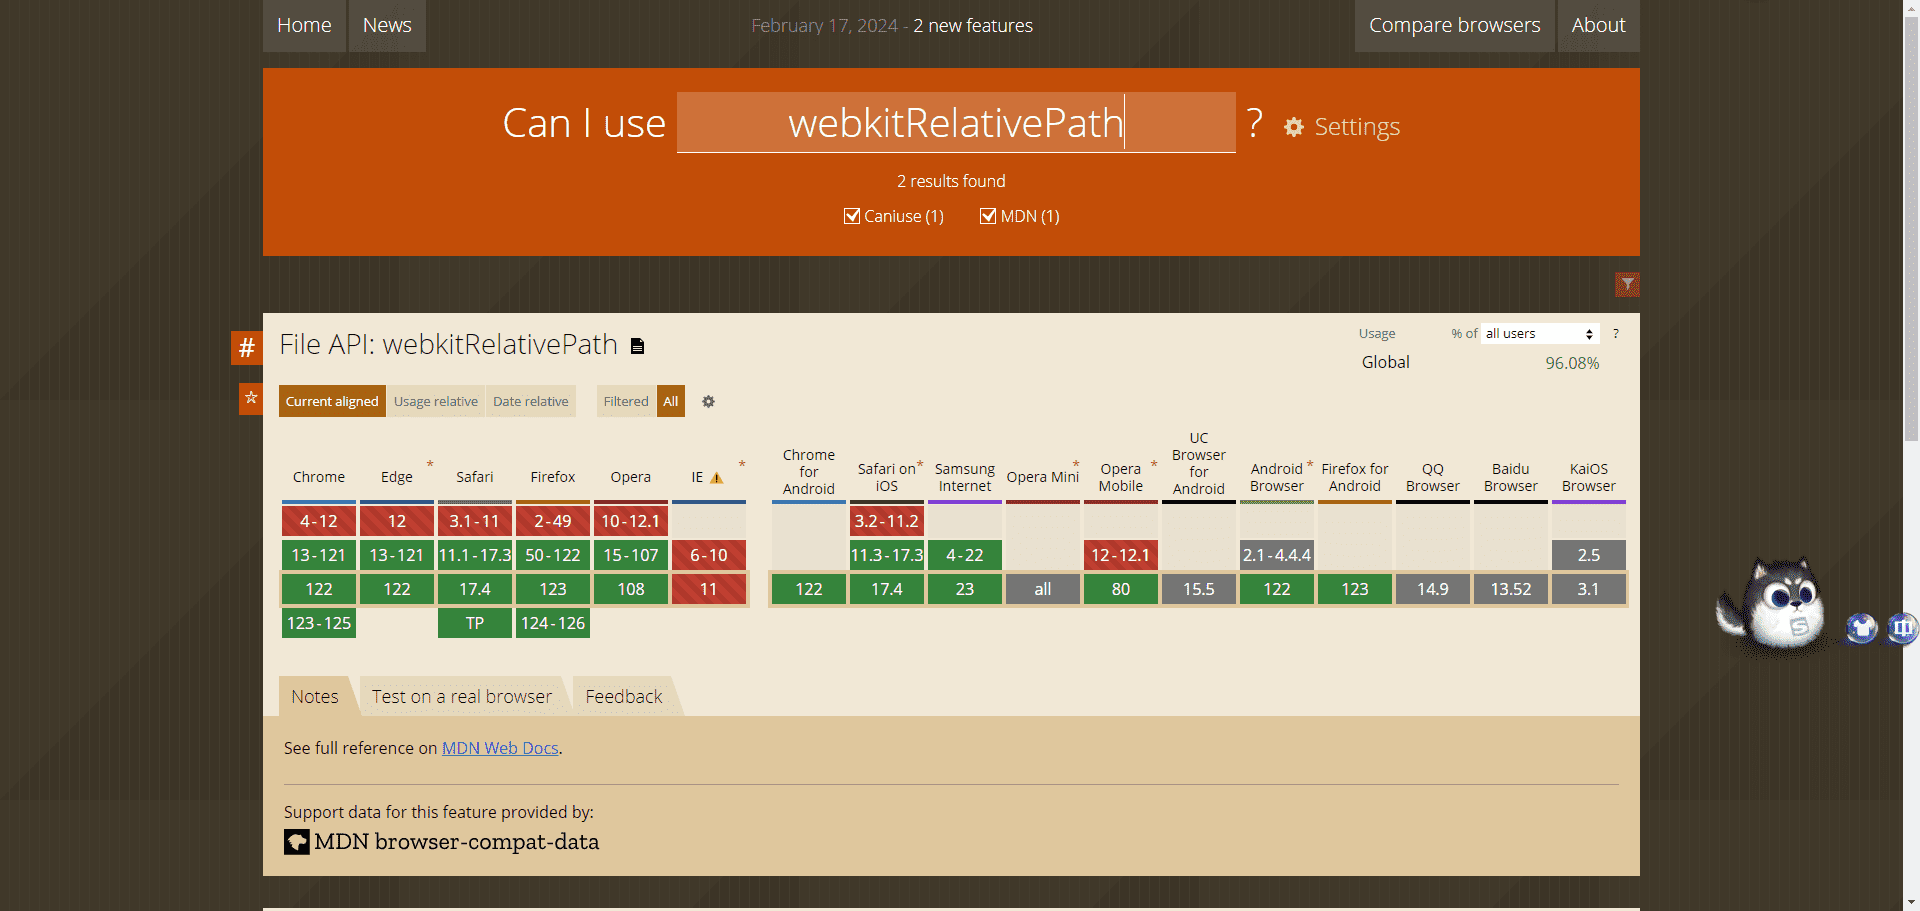Click the IE 11 version cell
This screenshot has height=911, width=1920.
coord(709,589)
